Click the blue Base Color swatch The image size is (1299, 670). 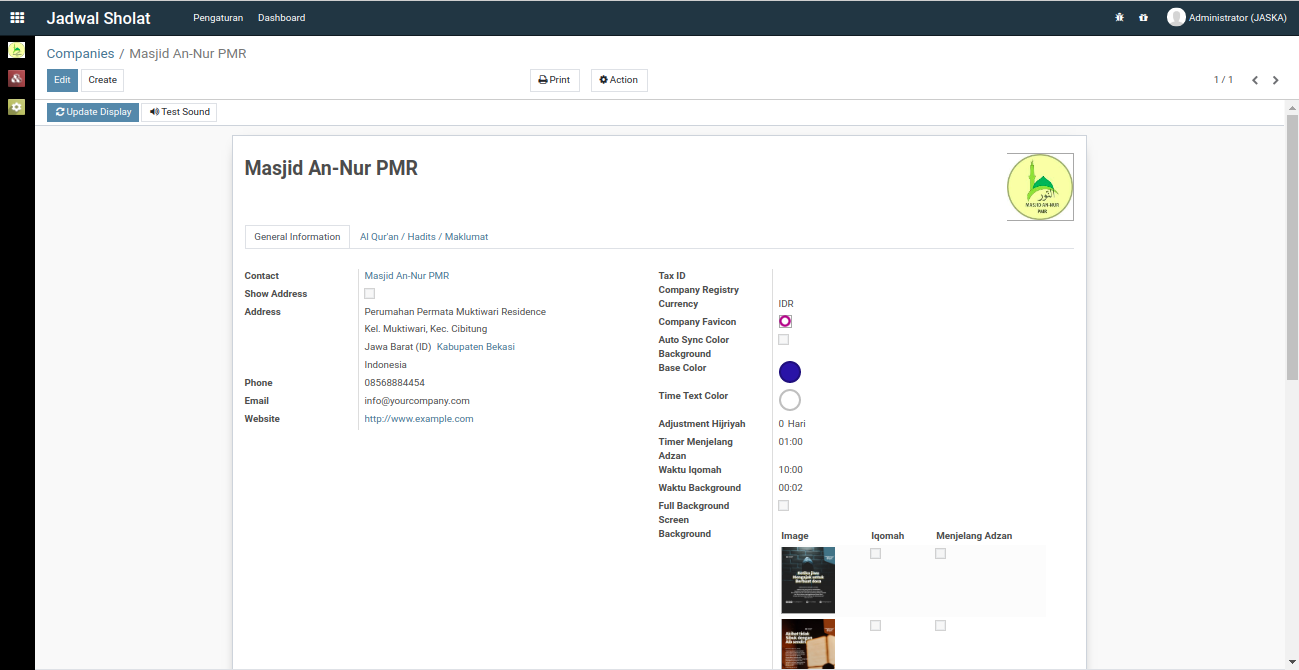(790, 372)
